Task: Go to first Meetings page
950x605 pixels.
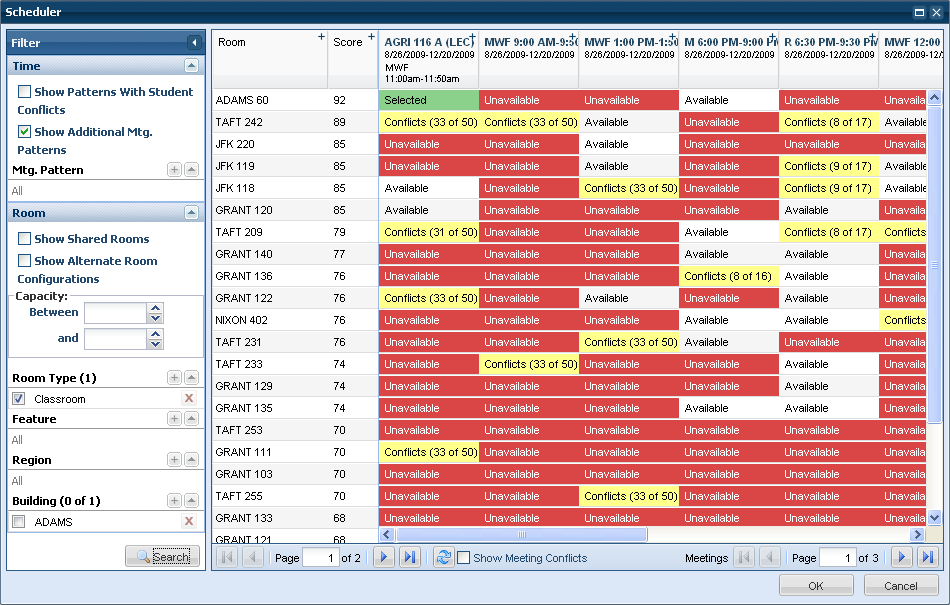Action: [x=744, y=557]
